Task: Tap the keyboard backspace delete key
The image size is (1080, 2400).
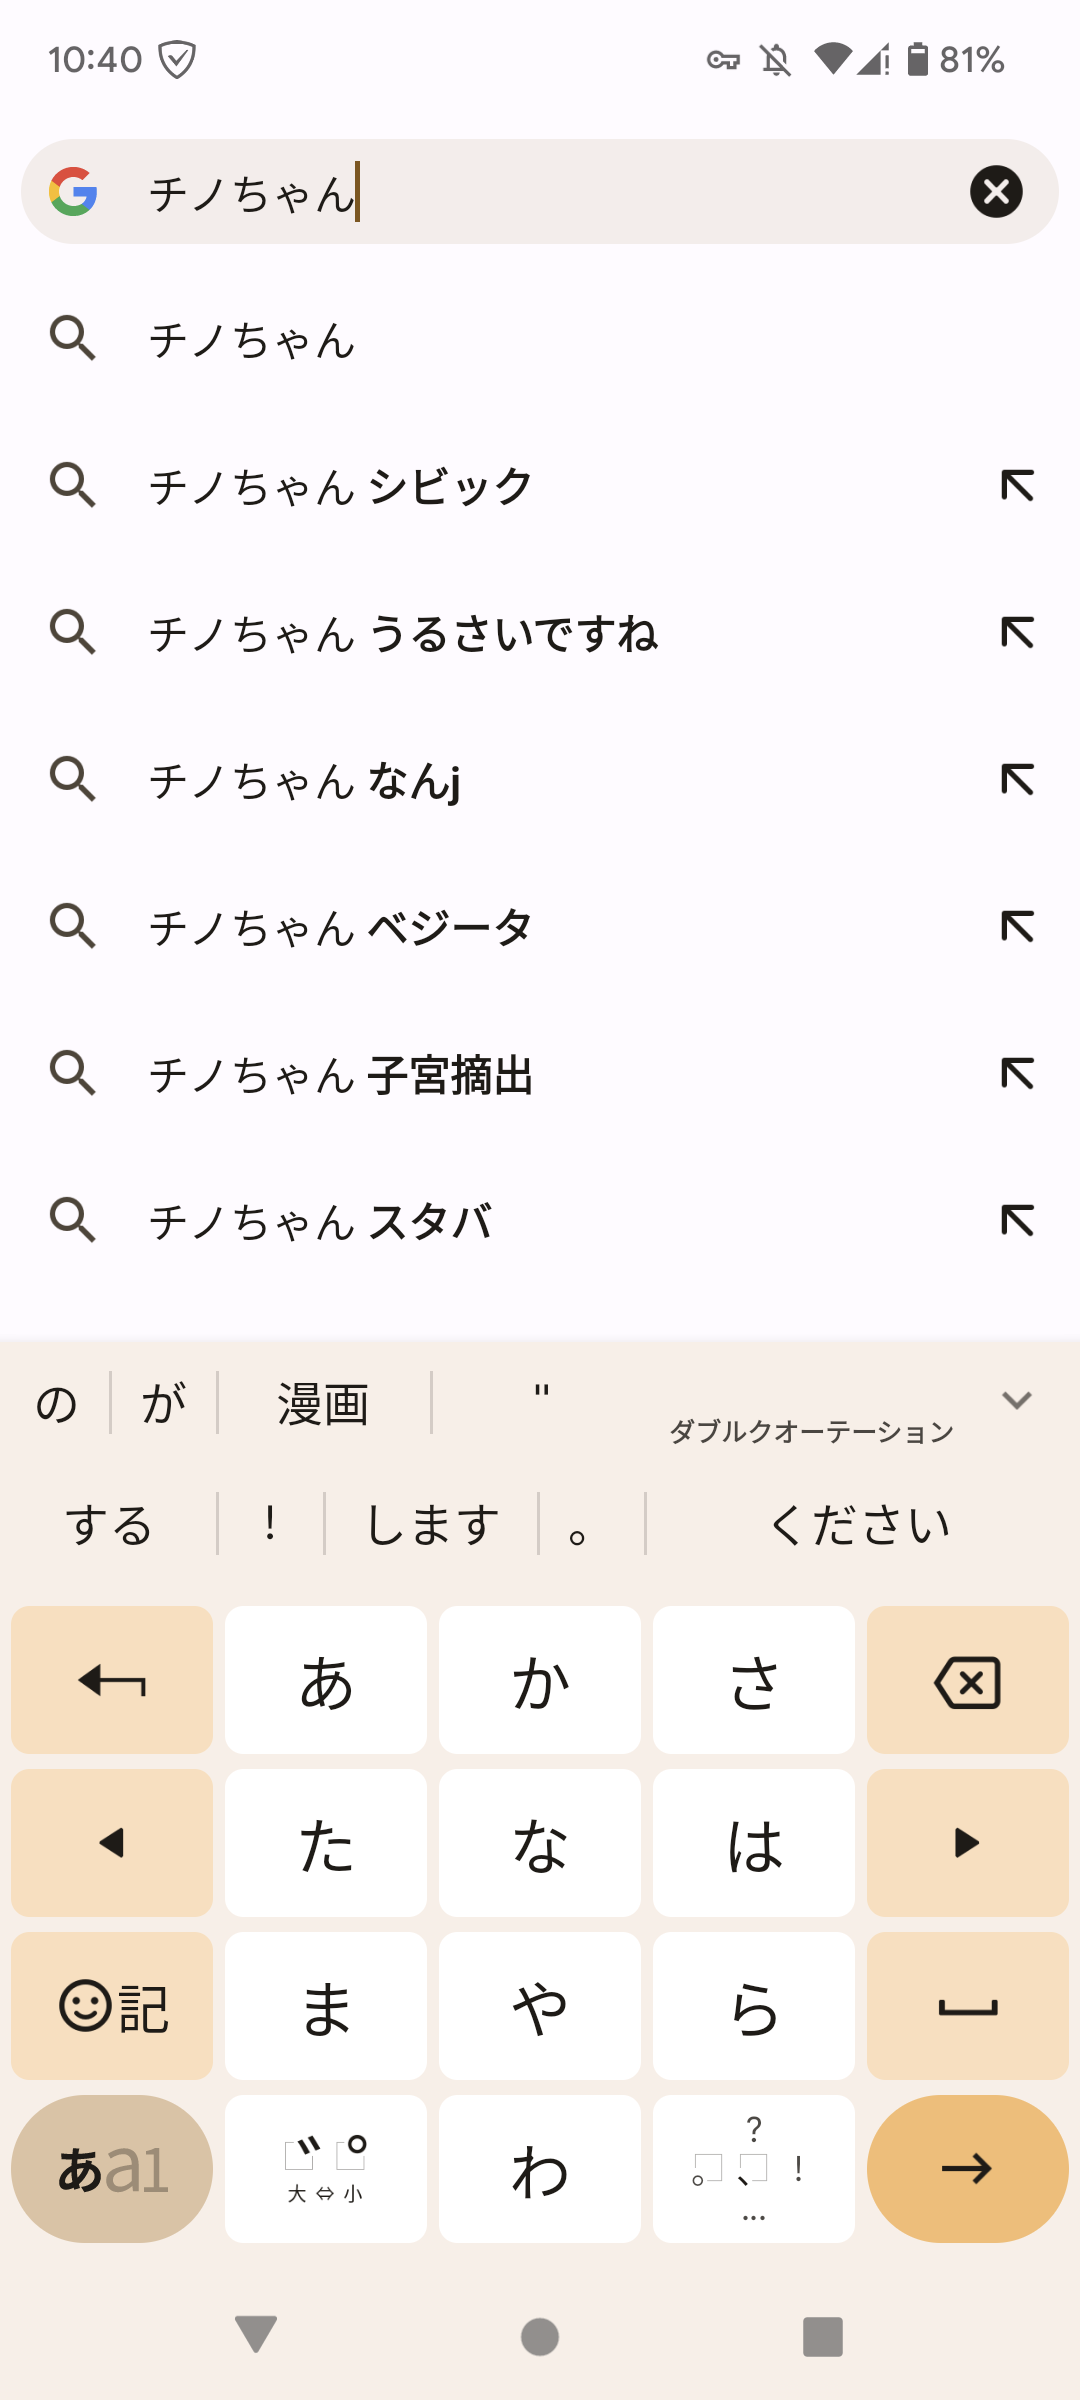Action: click(967, 1680)
